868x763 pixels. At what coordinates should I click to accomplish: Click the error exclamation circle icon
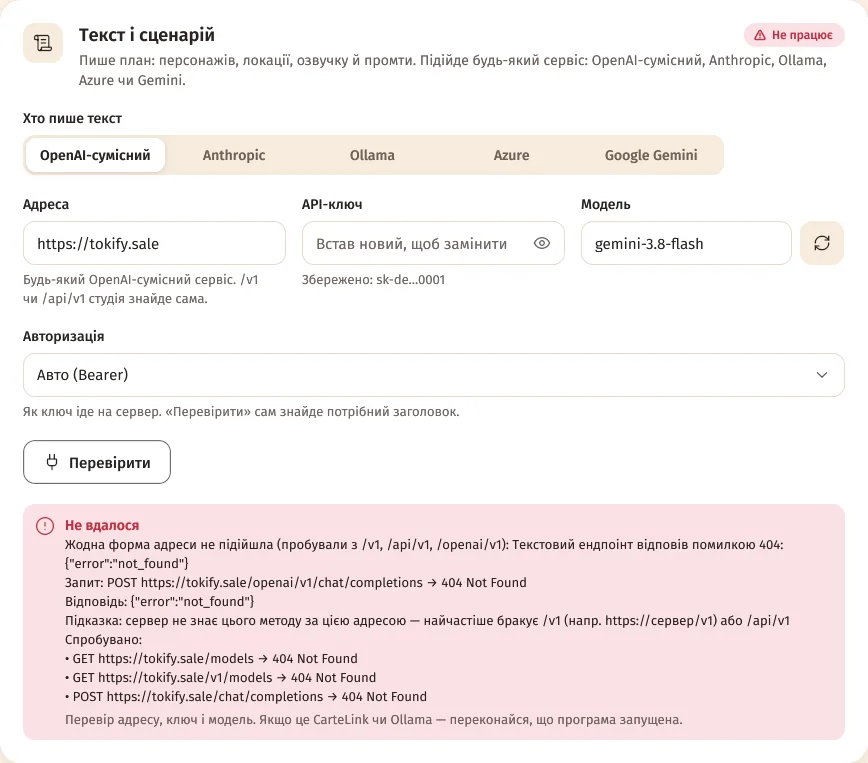tap(45, 525)
